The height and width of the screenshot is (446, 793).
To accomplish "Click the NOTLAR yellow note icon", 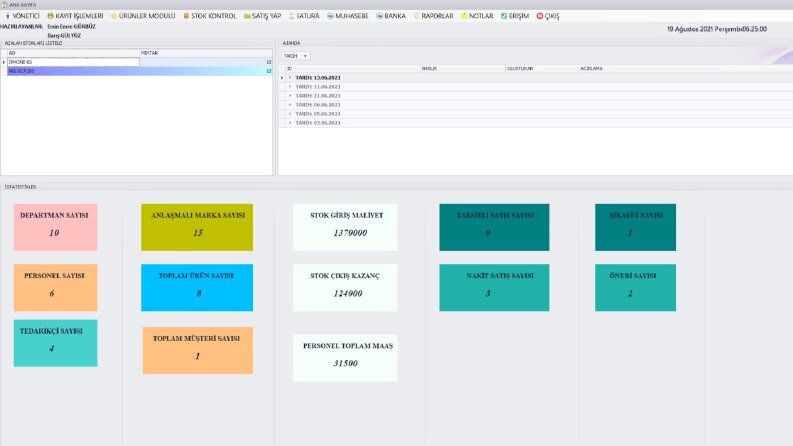I will tap(464, 16).
